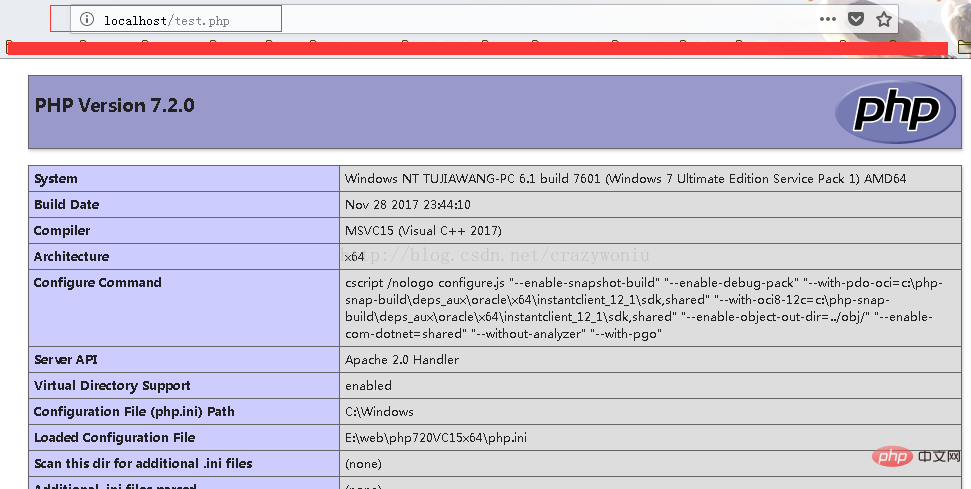The image size is (971, 489).
Task: Bookmark this page with the star icon
Action: pos(884,18)
